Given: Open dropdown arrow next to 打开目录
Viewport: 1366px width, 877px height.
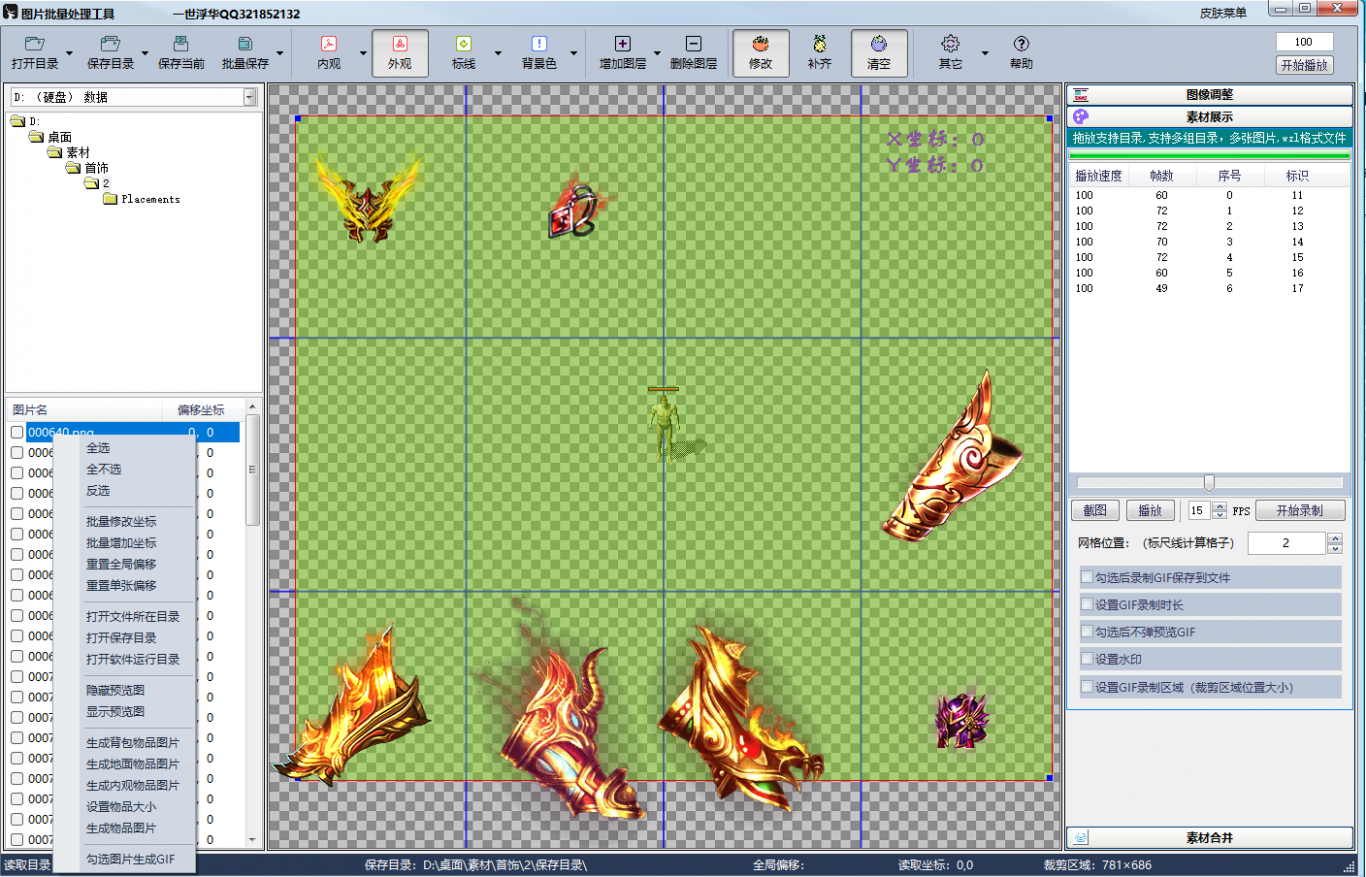Looking at the screenshot, I should 69,53.
